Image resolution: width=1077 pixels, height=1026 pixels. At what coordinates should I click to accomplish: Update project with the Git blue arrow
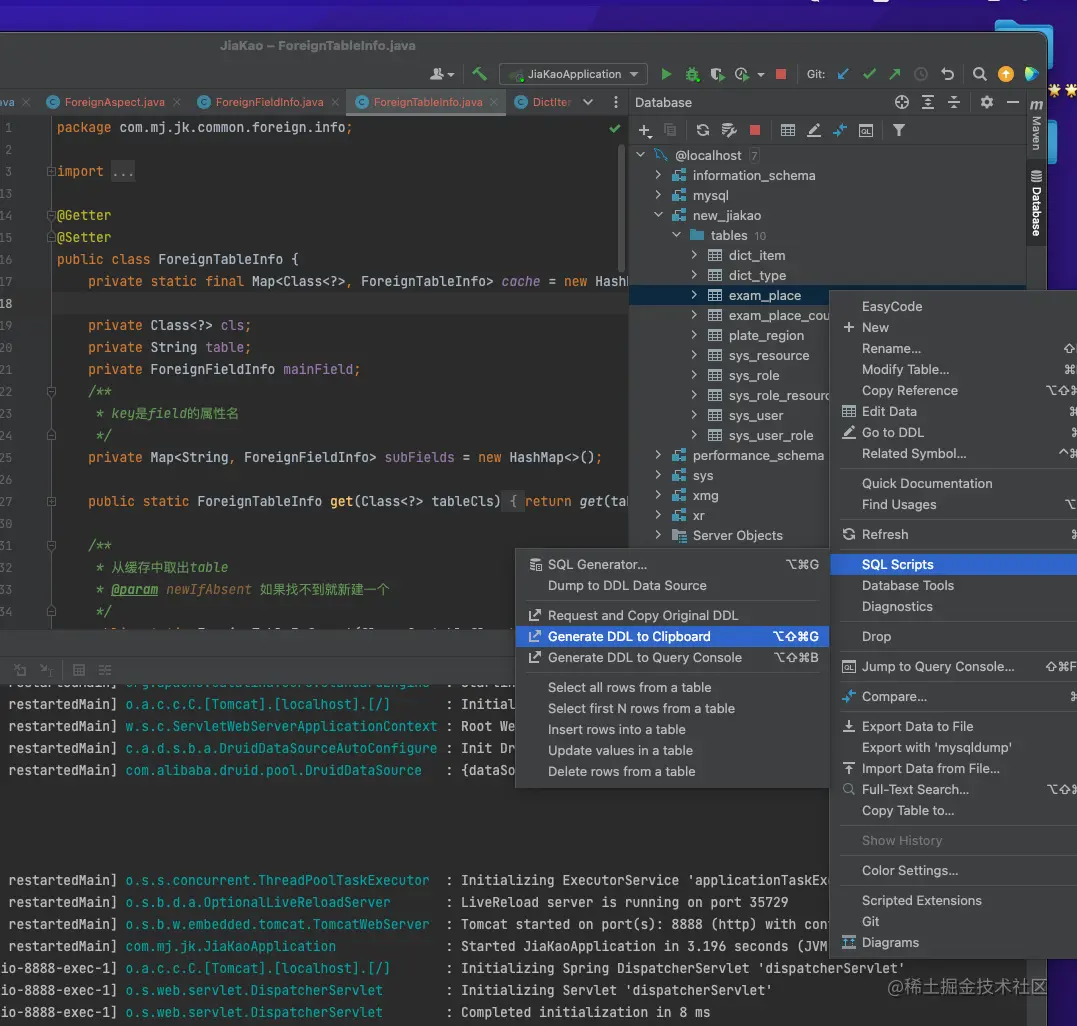point(843,74)
